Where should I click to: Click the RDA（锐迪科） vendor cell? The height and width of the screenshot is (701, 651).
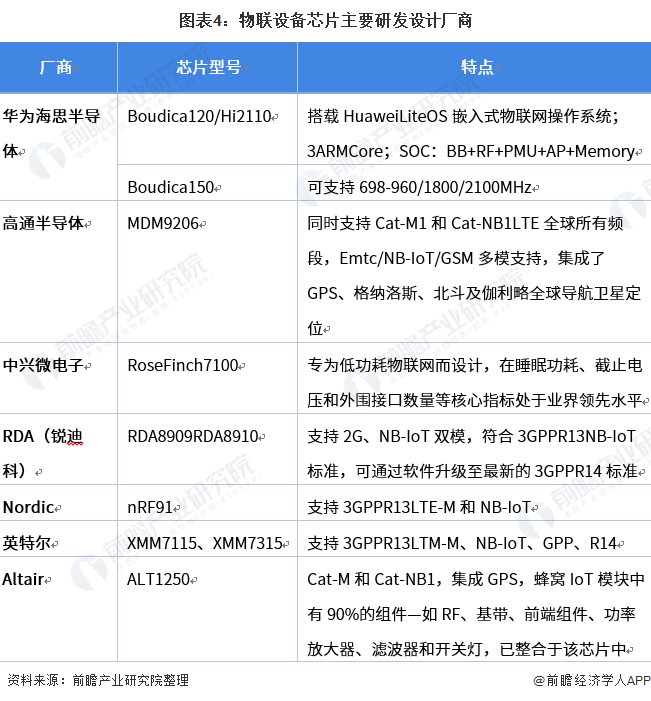[59, 449]
